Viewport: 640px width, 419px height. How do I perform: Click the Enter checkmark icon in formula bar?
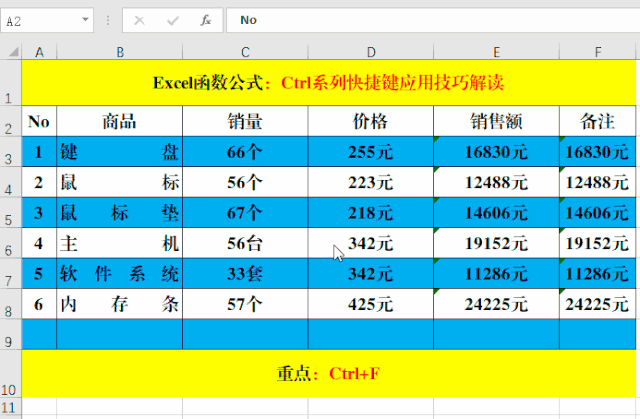pyautogui.click(x=173, y=19)
